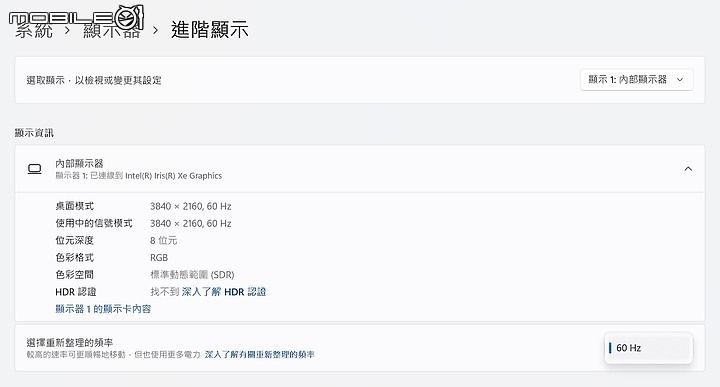Click breadcrumb chevron before 進階顯示

coord(156,31)
